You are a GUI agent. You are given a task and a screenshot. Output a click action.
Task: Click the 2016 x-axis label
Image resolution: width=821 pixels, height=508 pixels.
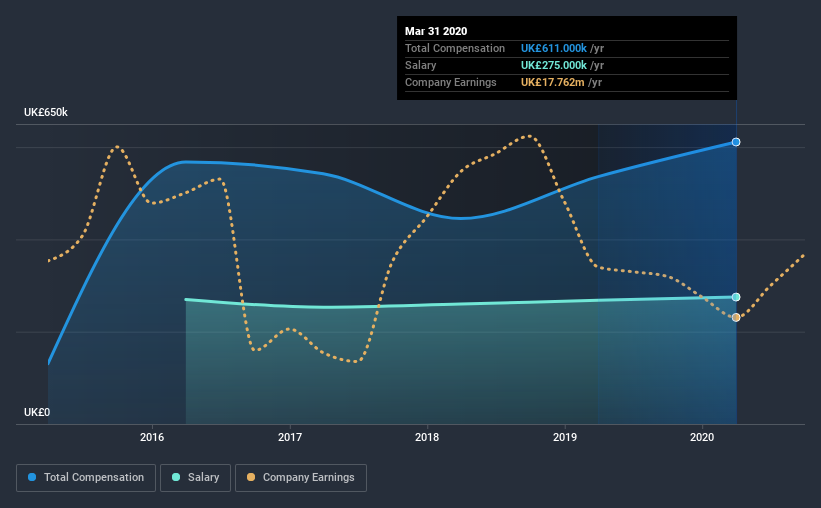coord(152,437)
